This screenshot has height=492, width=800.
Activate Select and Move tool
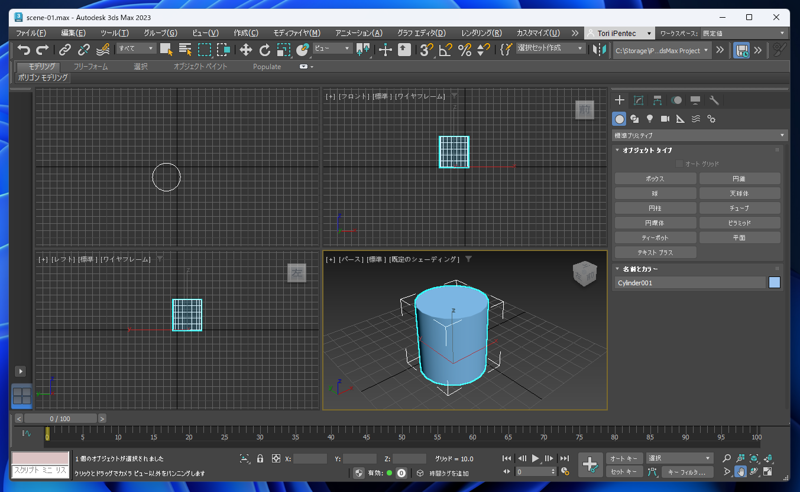[x=245, y=50]
